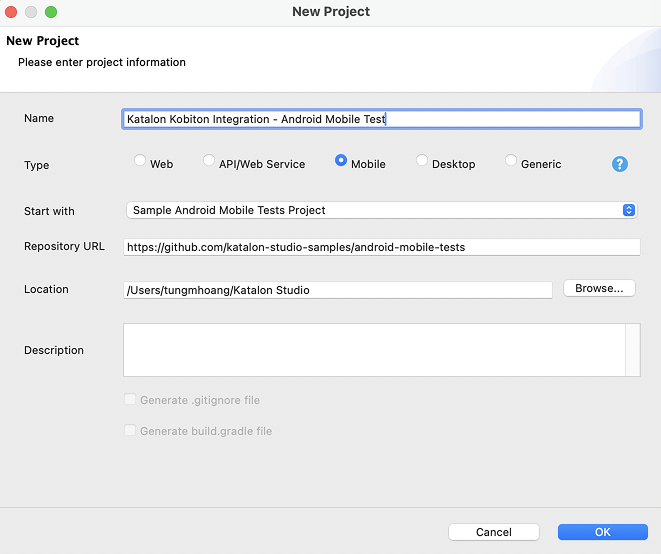
Task: Click the "Start with" label
Action: (49, 211)
